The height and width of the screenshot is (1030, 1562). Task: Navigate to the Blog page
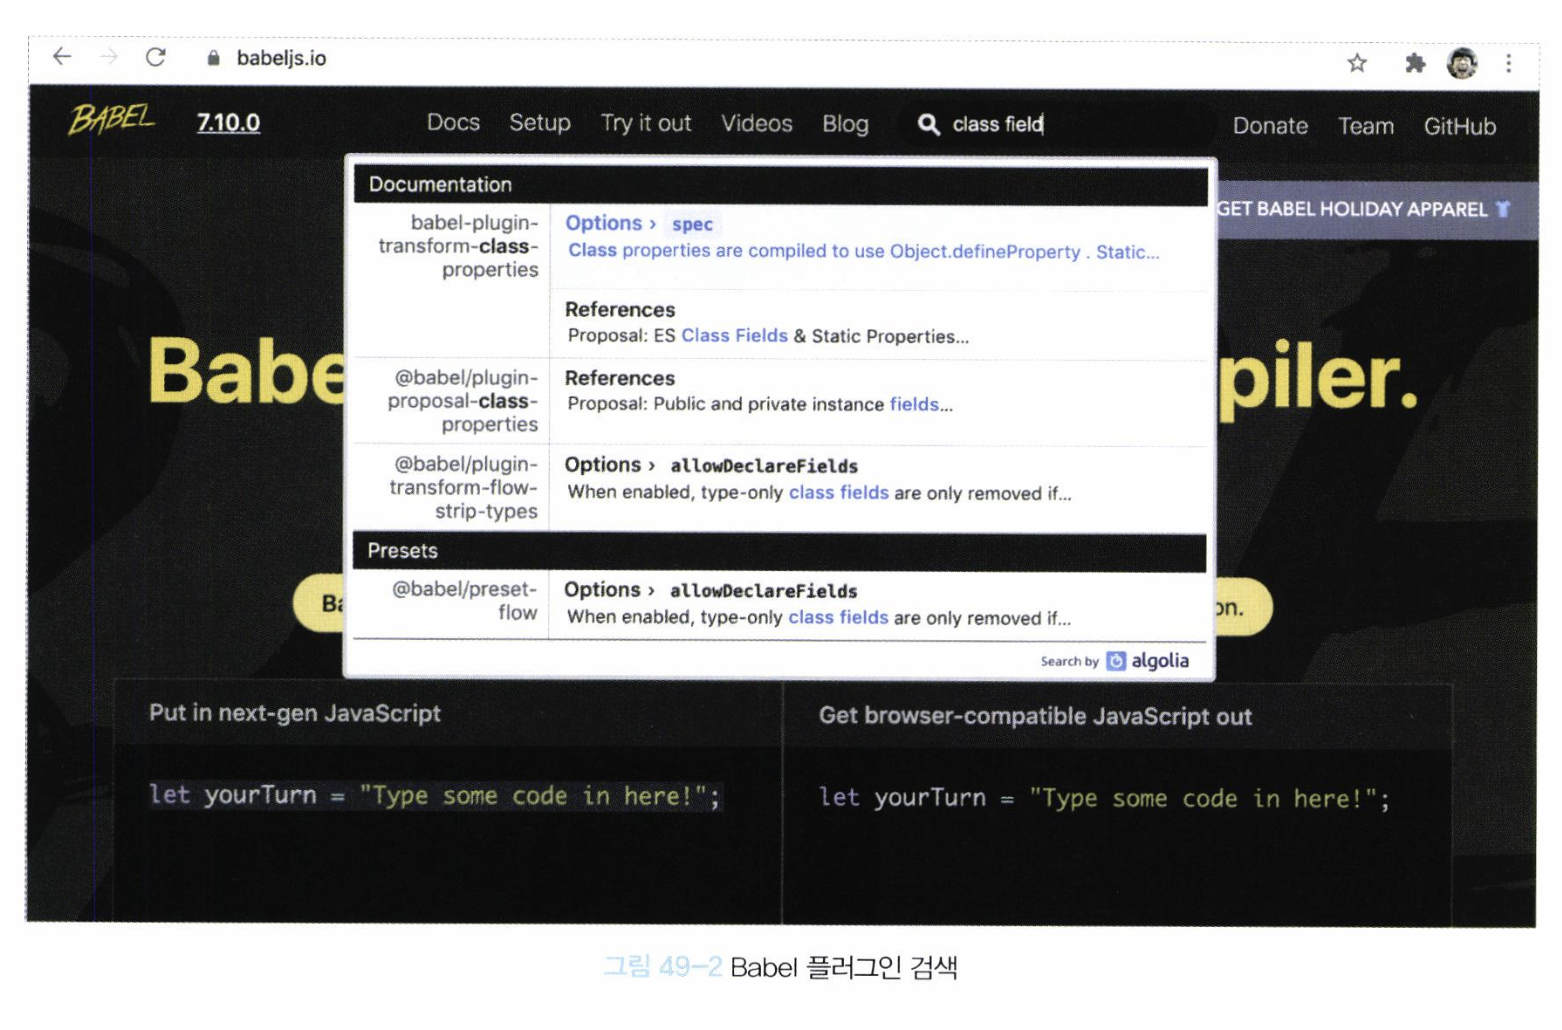click(845, 124)
